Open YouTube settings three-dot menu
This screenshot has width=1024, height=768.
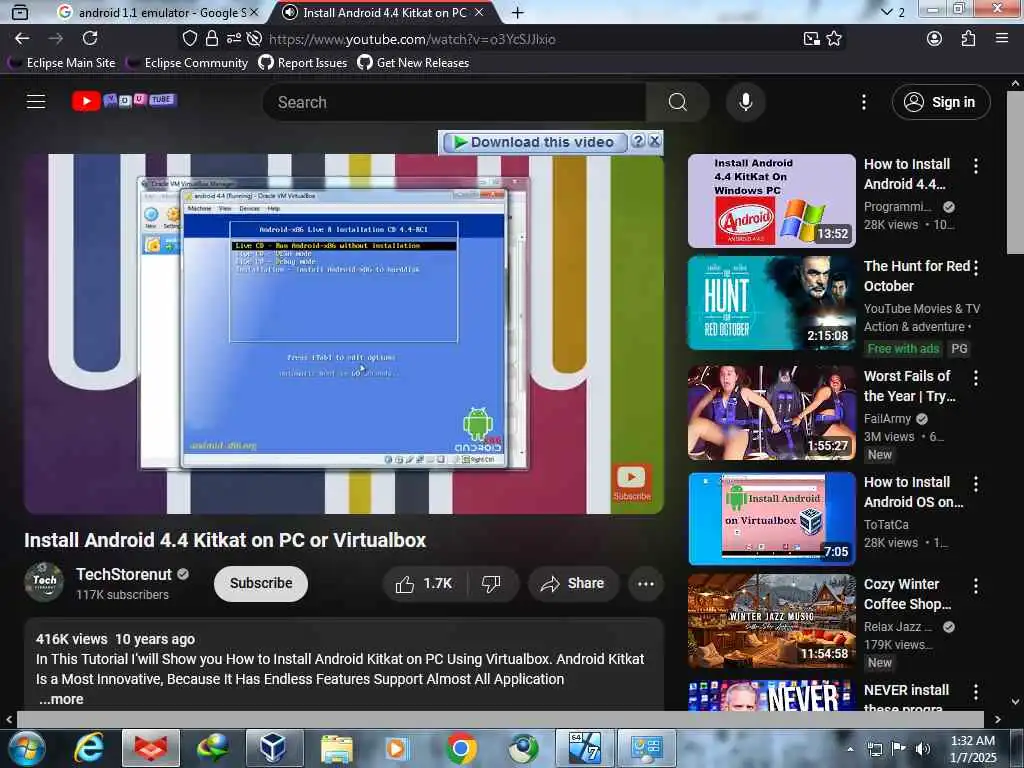pos(863,102)
